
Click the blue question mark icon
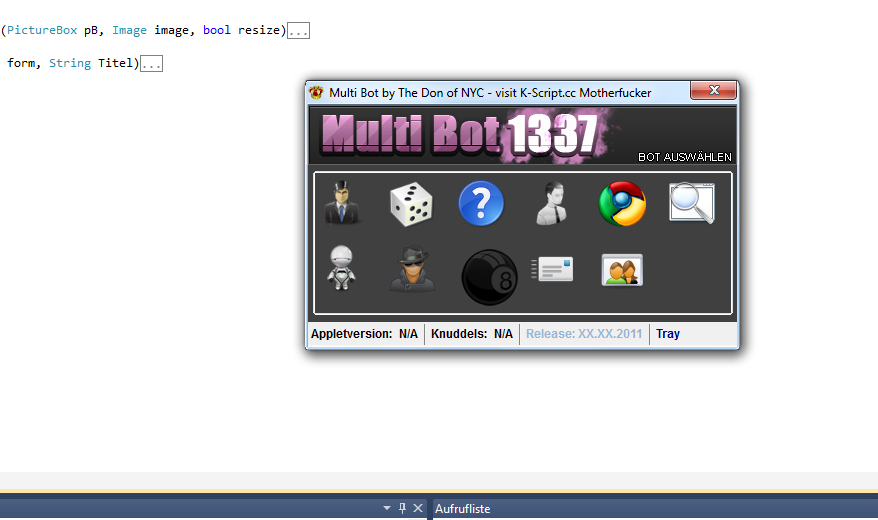tap(481, 203)
